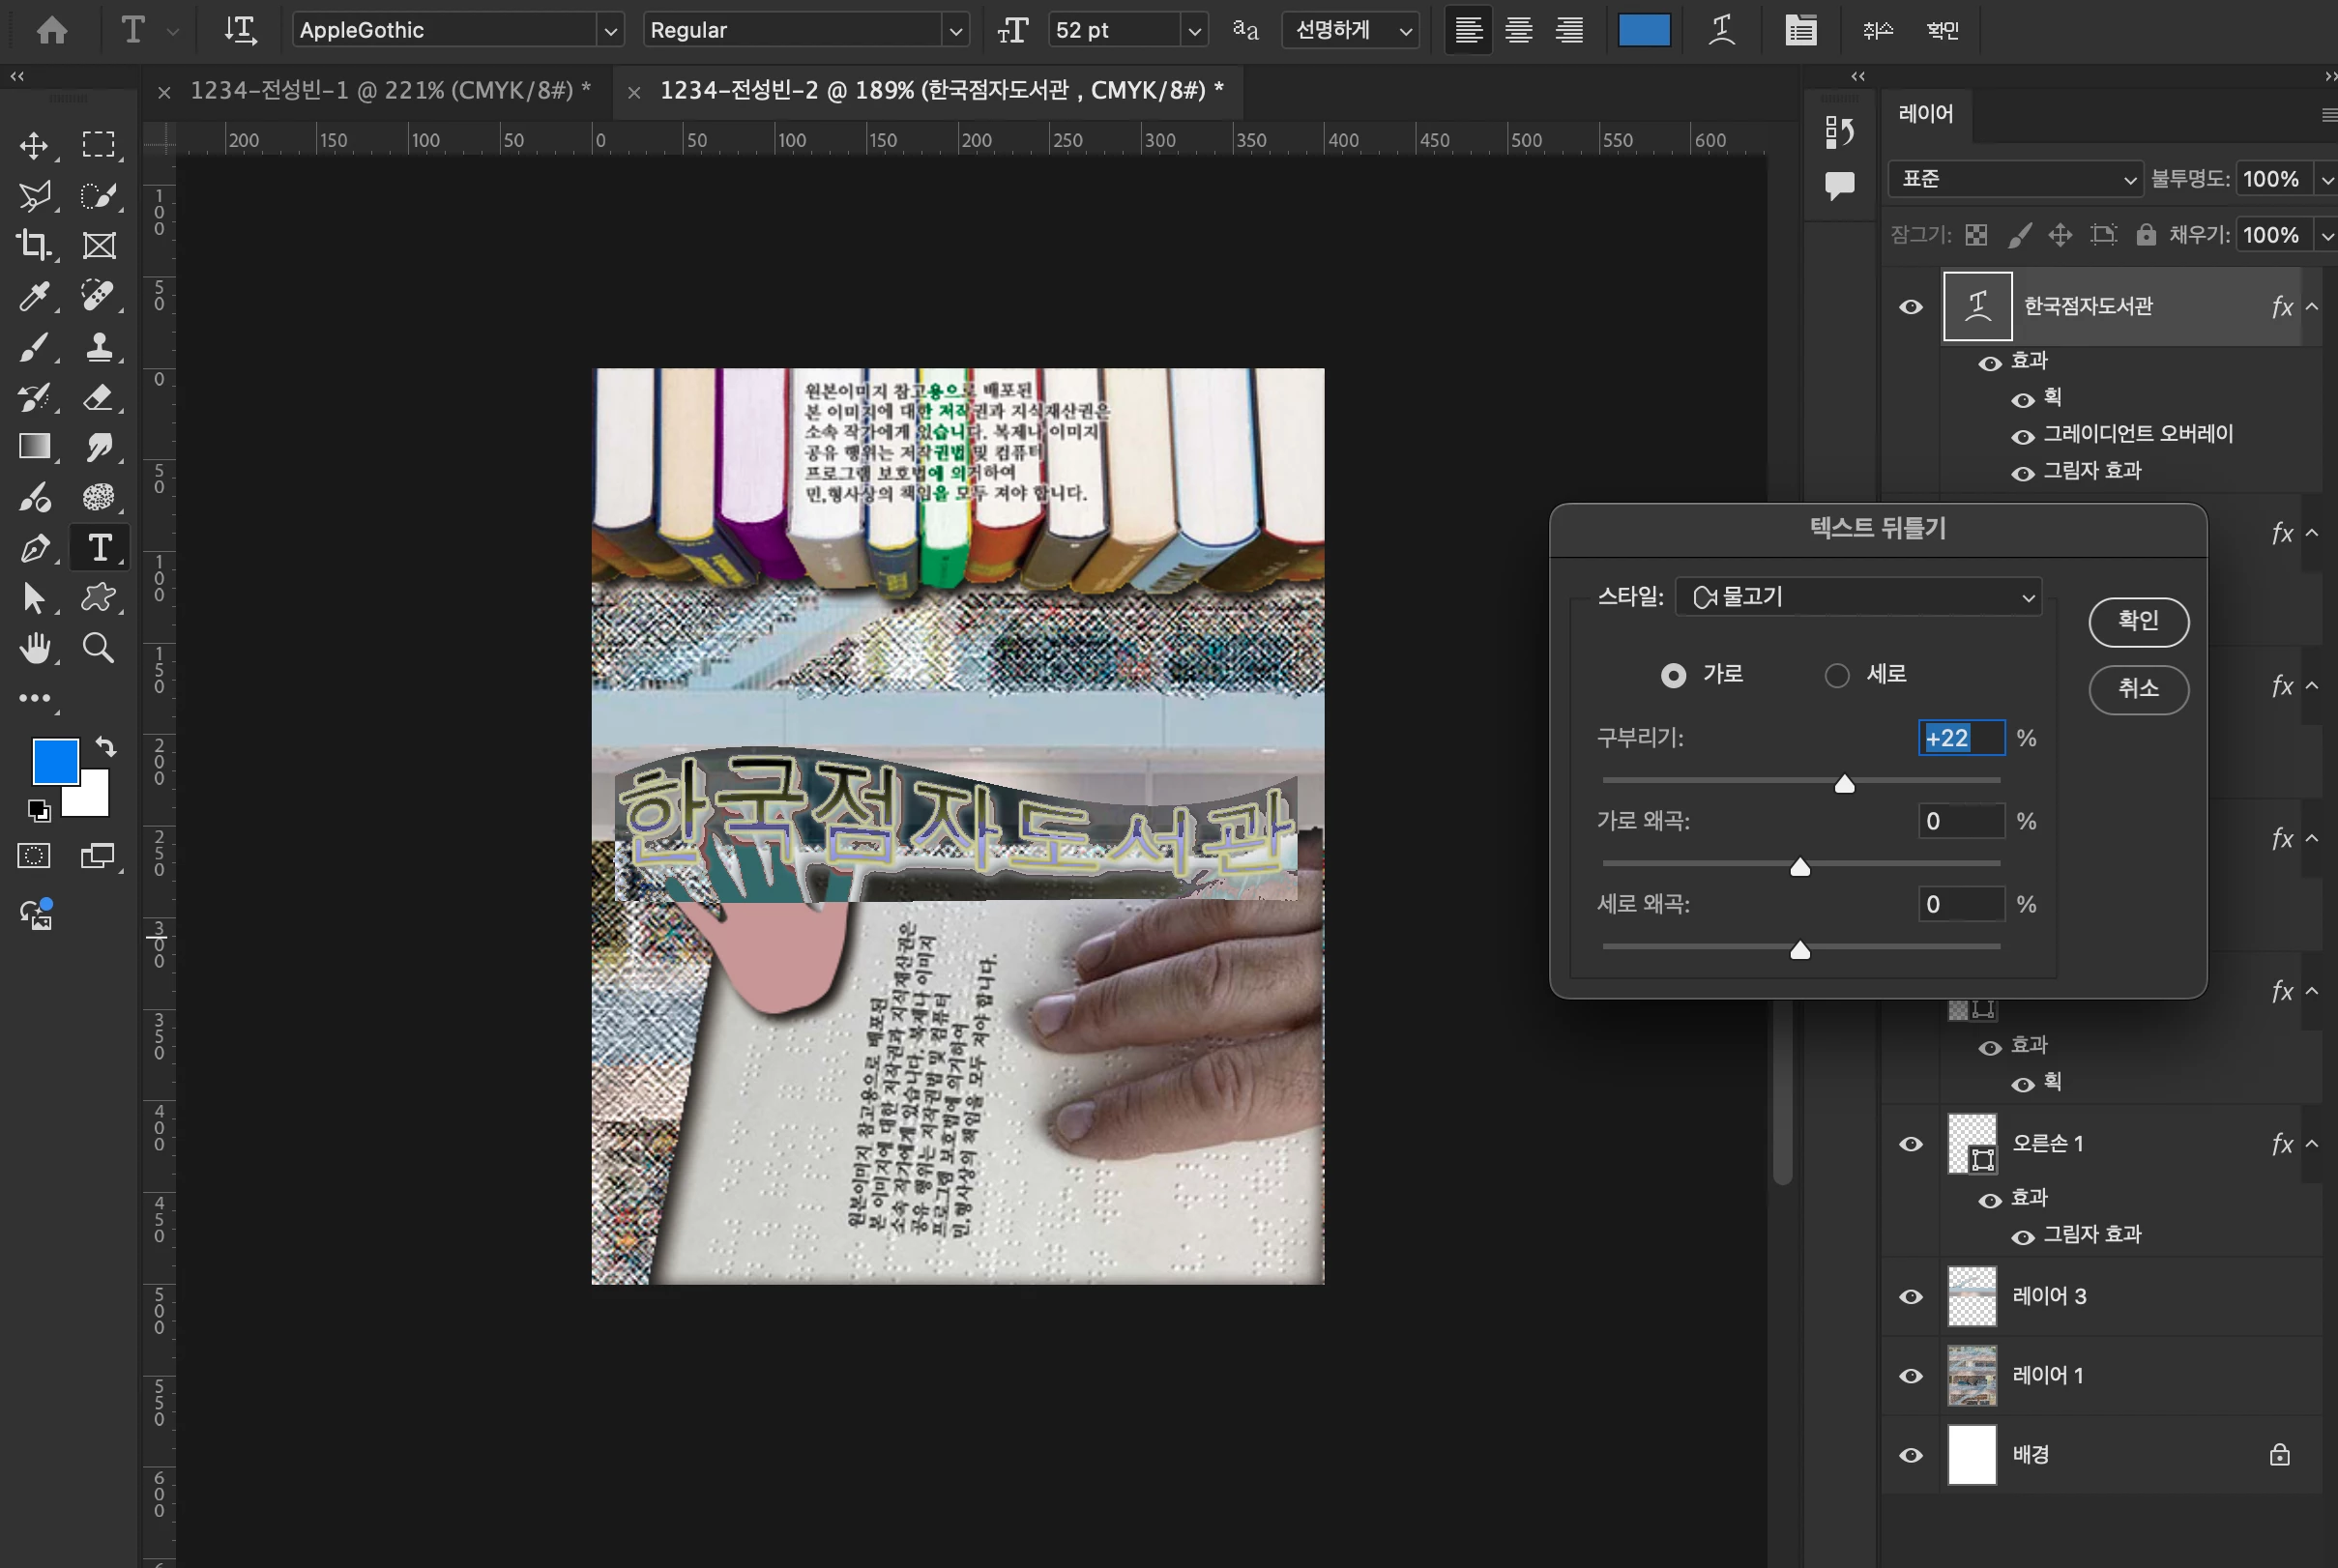Click the Create Warped Text icon
The height and width of the screenshot is (1568, 2338).
pos(1721,30)
